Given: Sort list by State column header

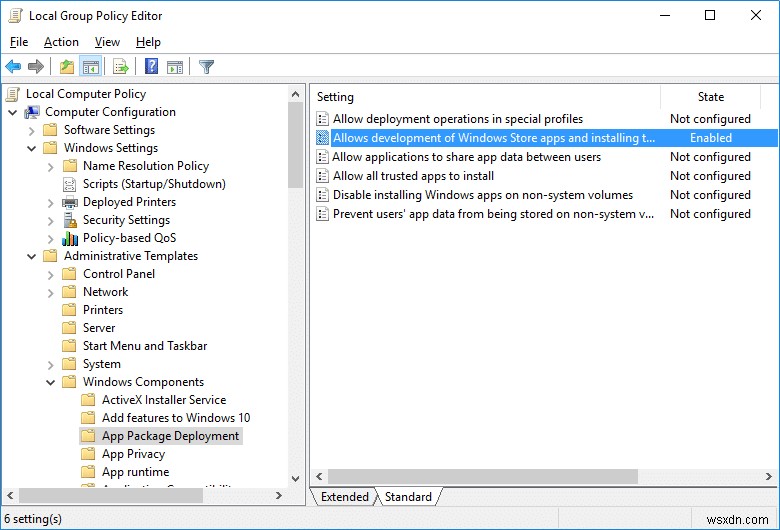Looking at the screenshot, I should 710,97.
